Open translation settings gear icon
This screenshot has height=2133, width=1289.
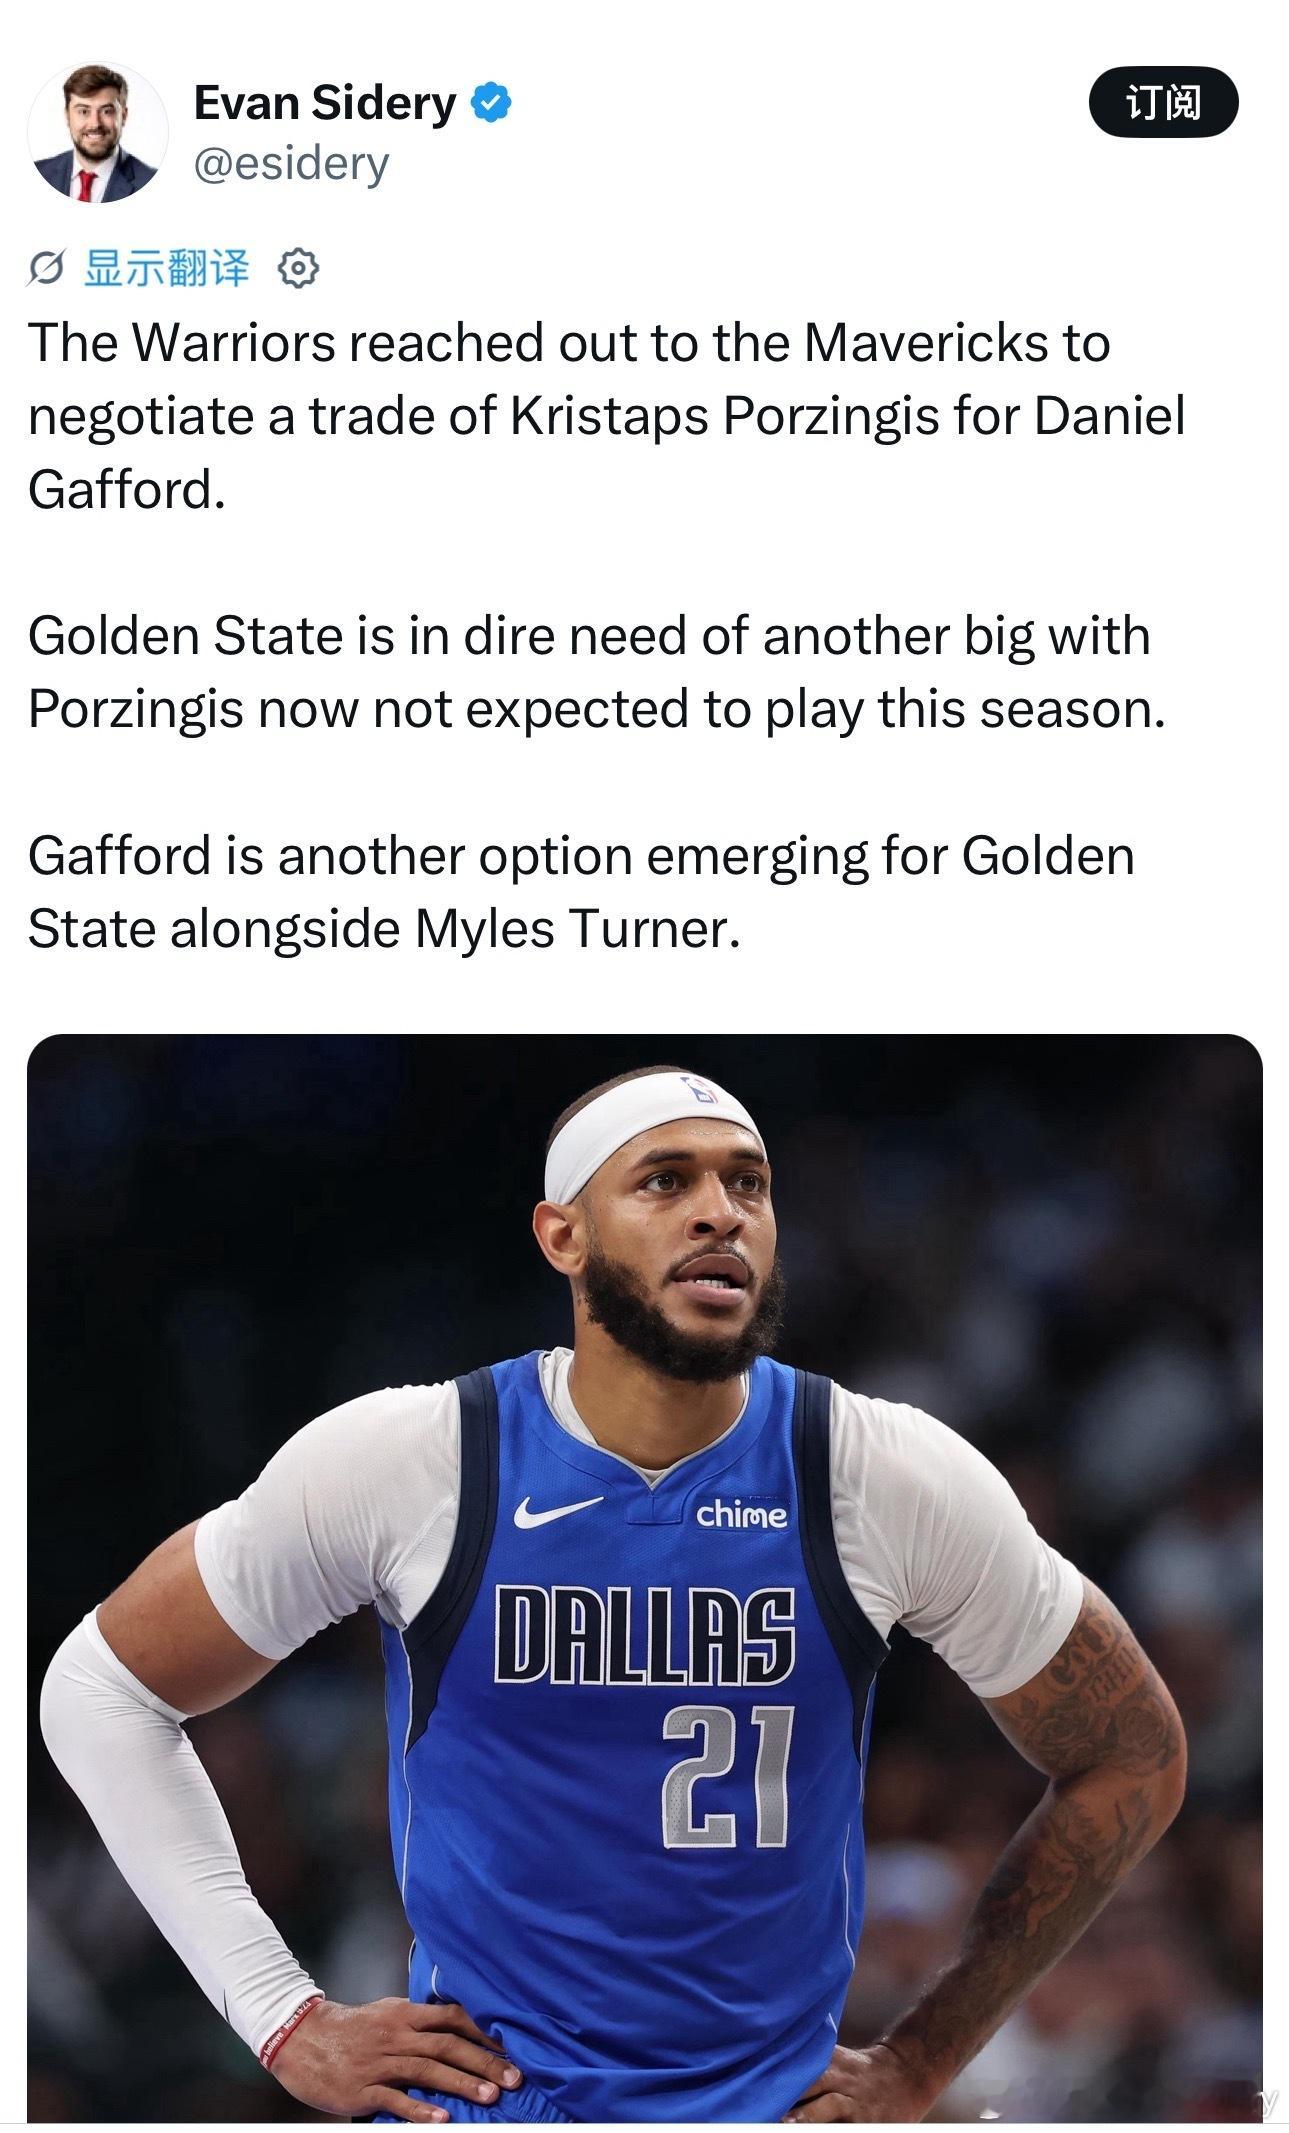click(x=297, y=269)
